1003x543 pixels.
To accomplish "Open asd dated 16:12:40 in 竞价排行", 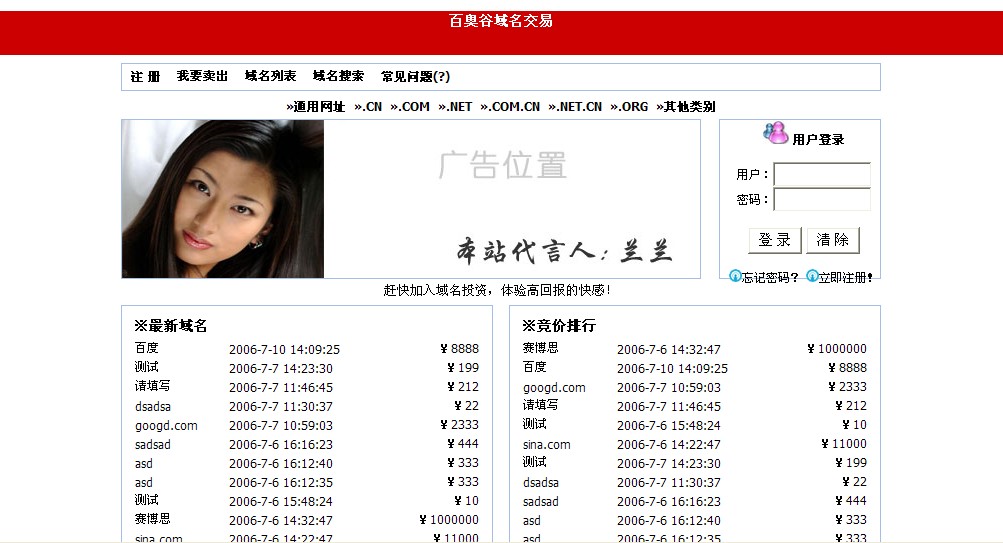I will click(532, 521).
